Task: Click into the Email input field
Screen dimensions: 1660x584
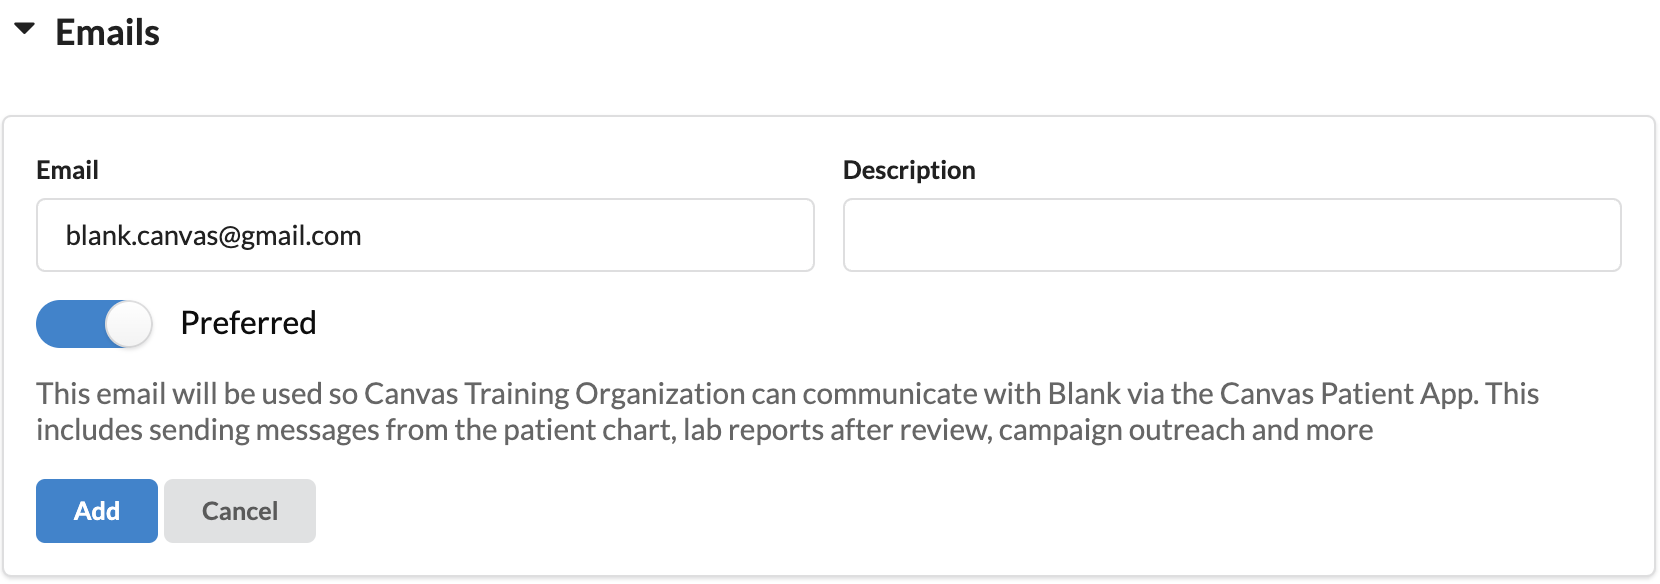Action: point(425,235)
